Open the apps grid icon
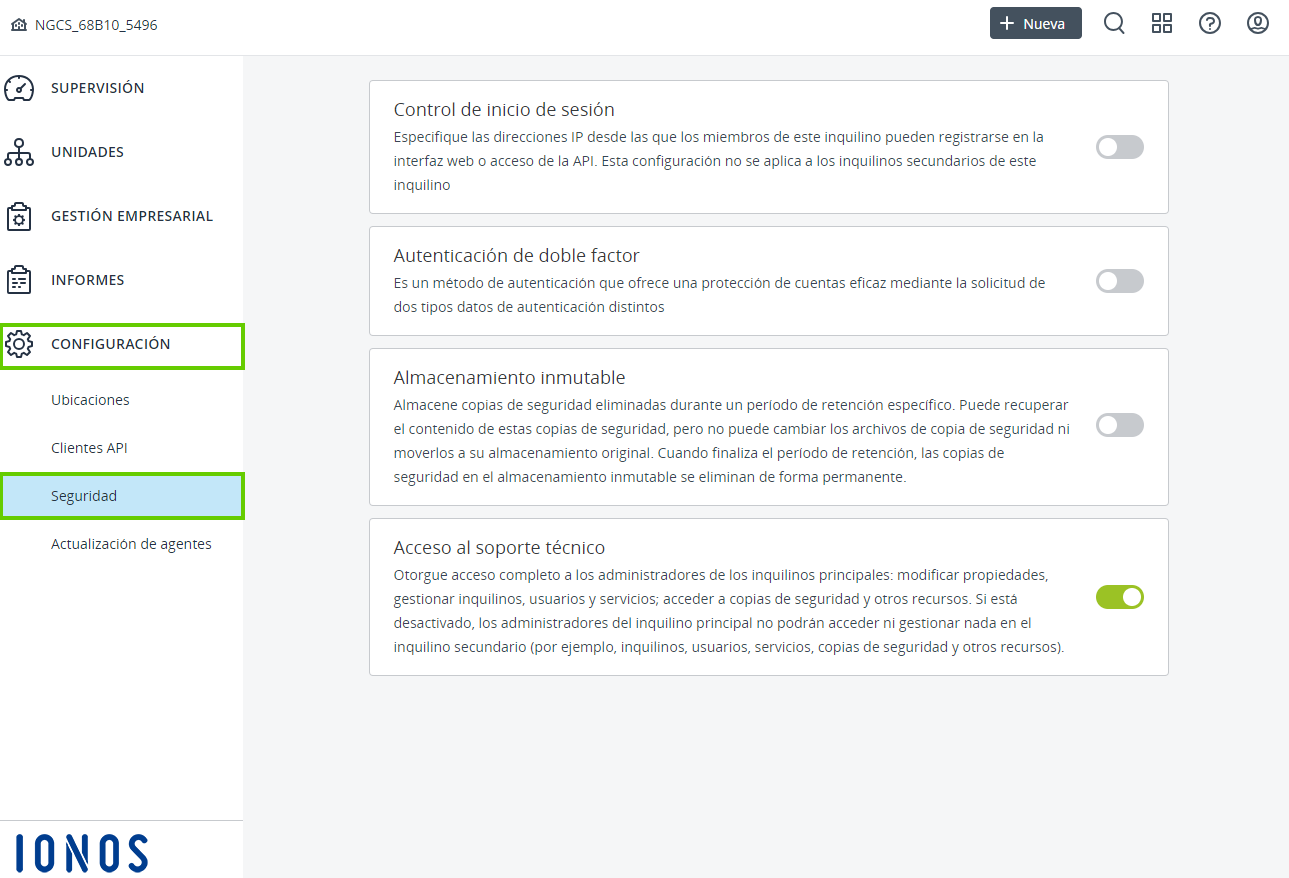The height and width of the screenshot is (878, 1289). pyautogui.click(x=1162, y=23)
